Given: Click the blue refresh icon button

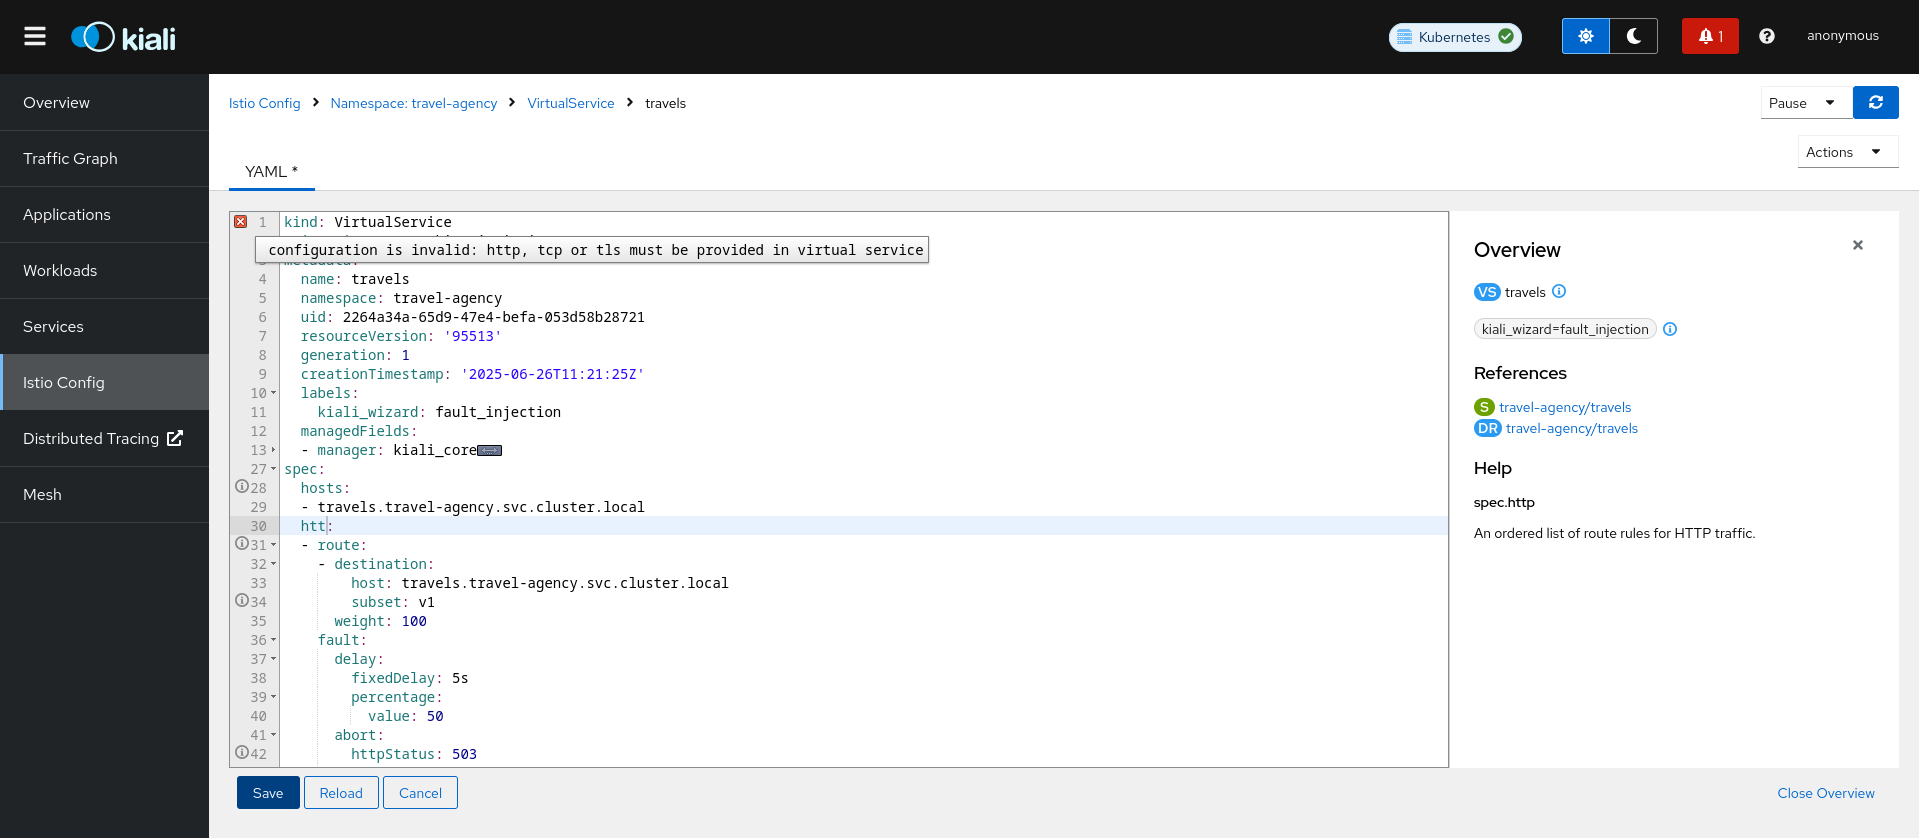Looking at the screenshot, I should 1875,103.
